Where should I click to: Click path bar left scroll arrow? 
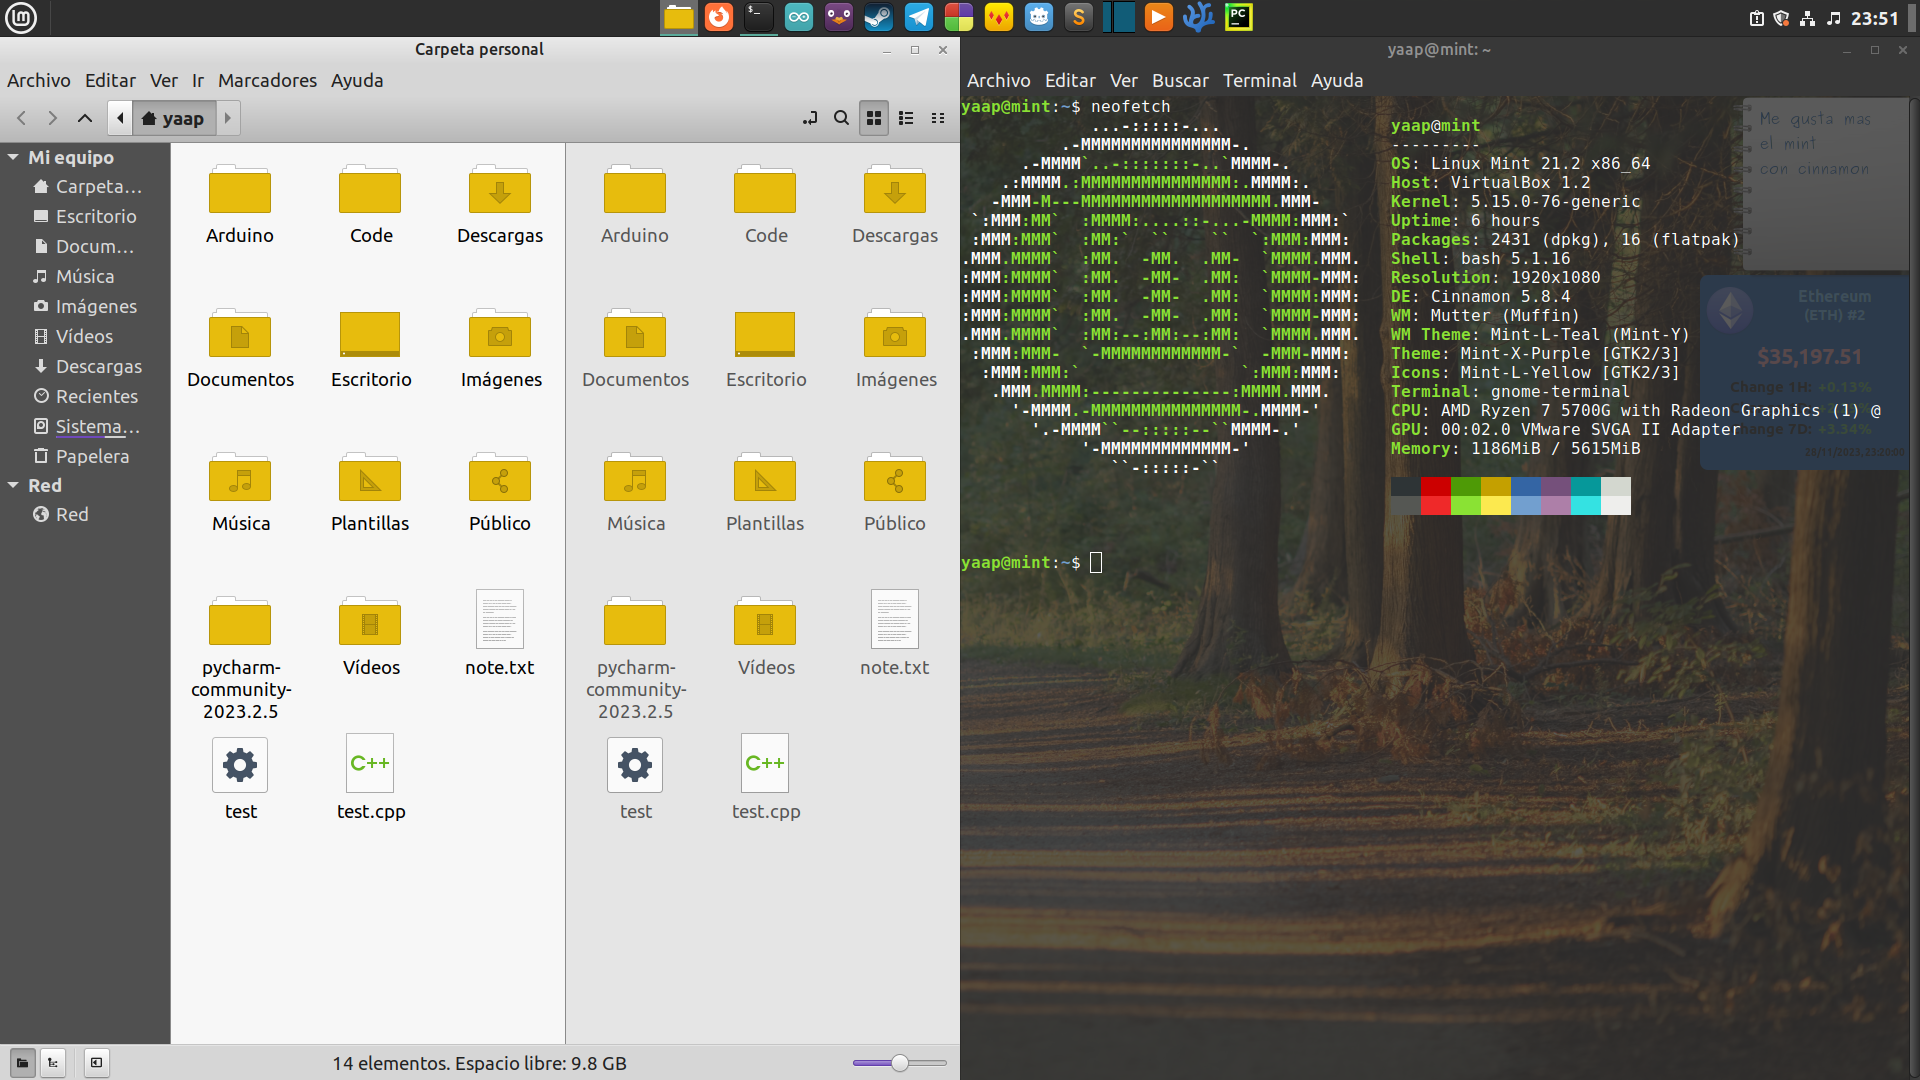coord(120,118)
